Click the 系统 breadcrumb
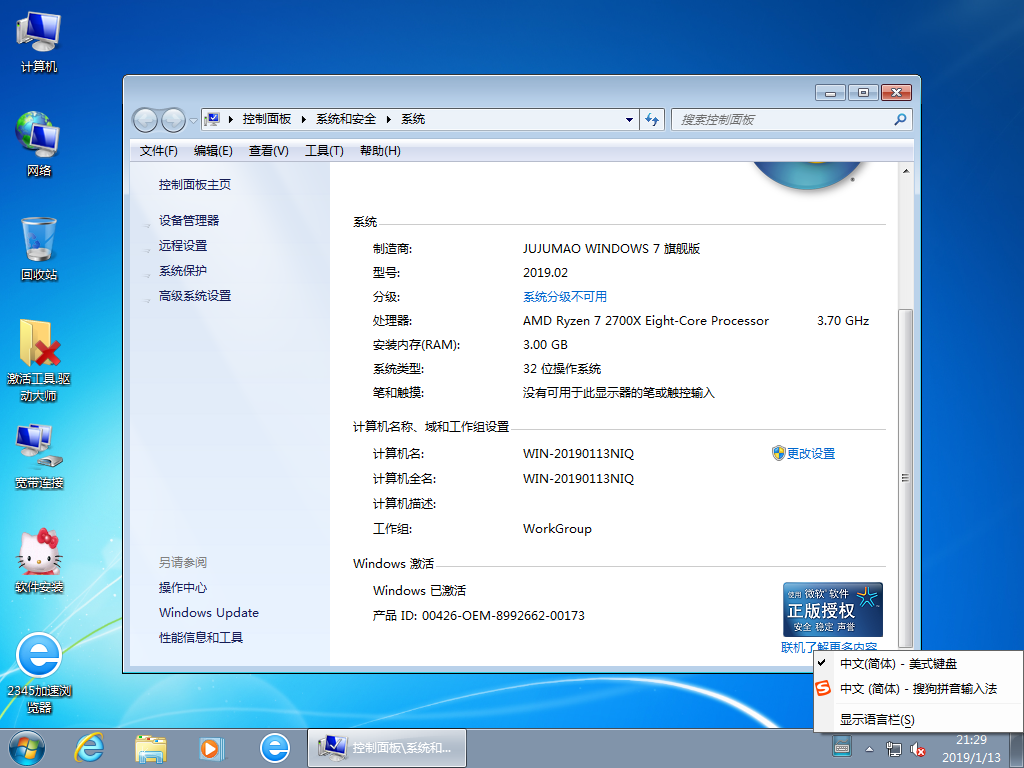Viewport: 1024px width, 768px height. coord(413,119)
